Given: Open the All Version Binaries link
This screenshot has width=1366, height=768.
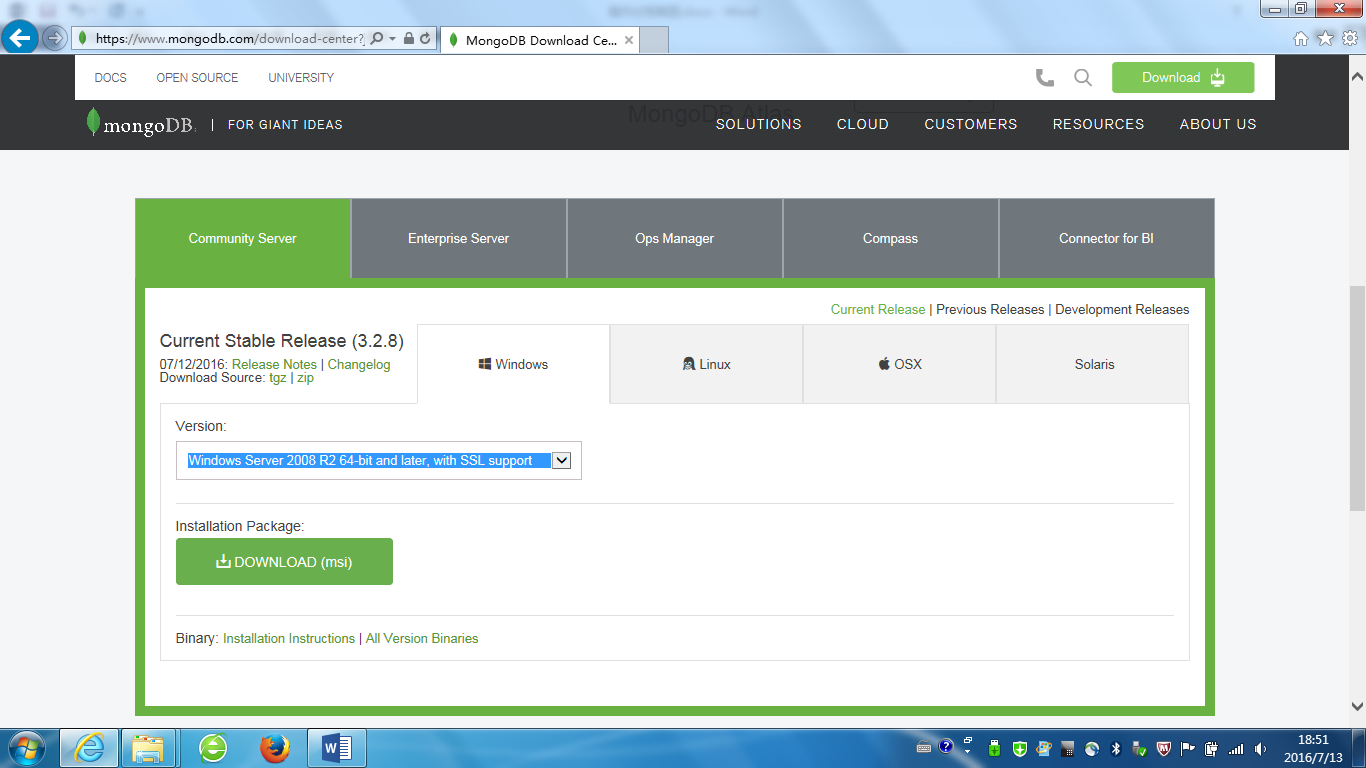Looking at the screenshot, I should [x=422, y=638].
